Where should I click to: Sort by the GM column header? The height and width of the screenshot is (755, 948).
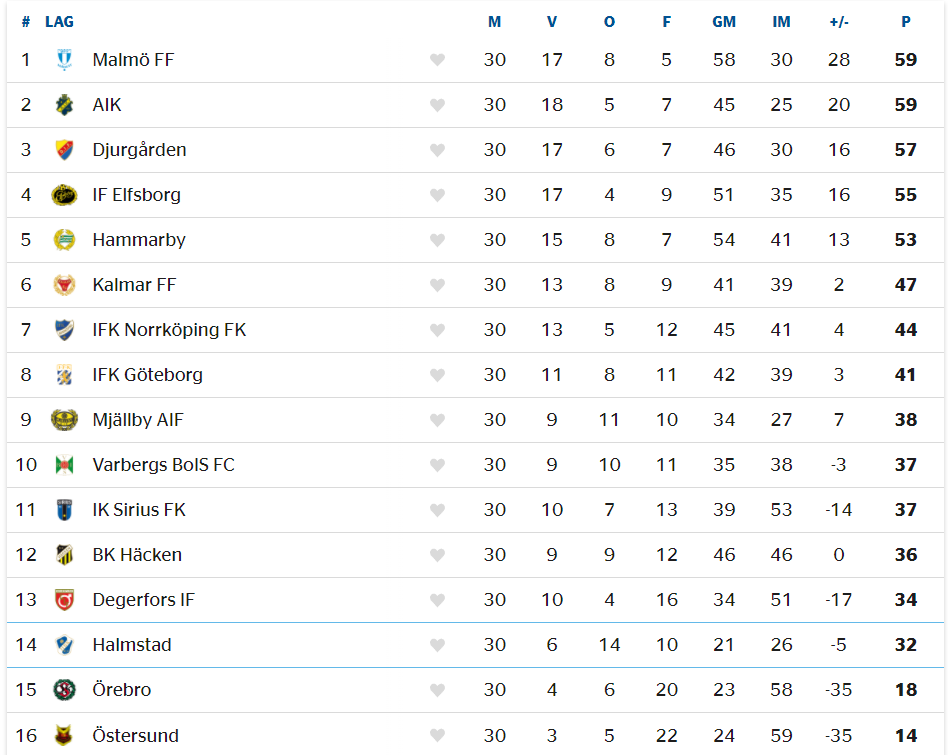coord(724,22)
